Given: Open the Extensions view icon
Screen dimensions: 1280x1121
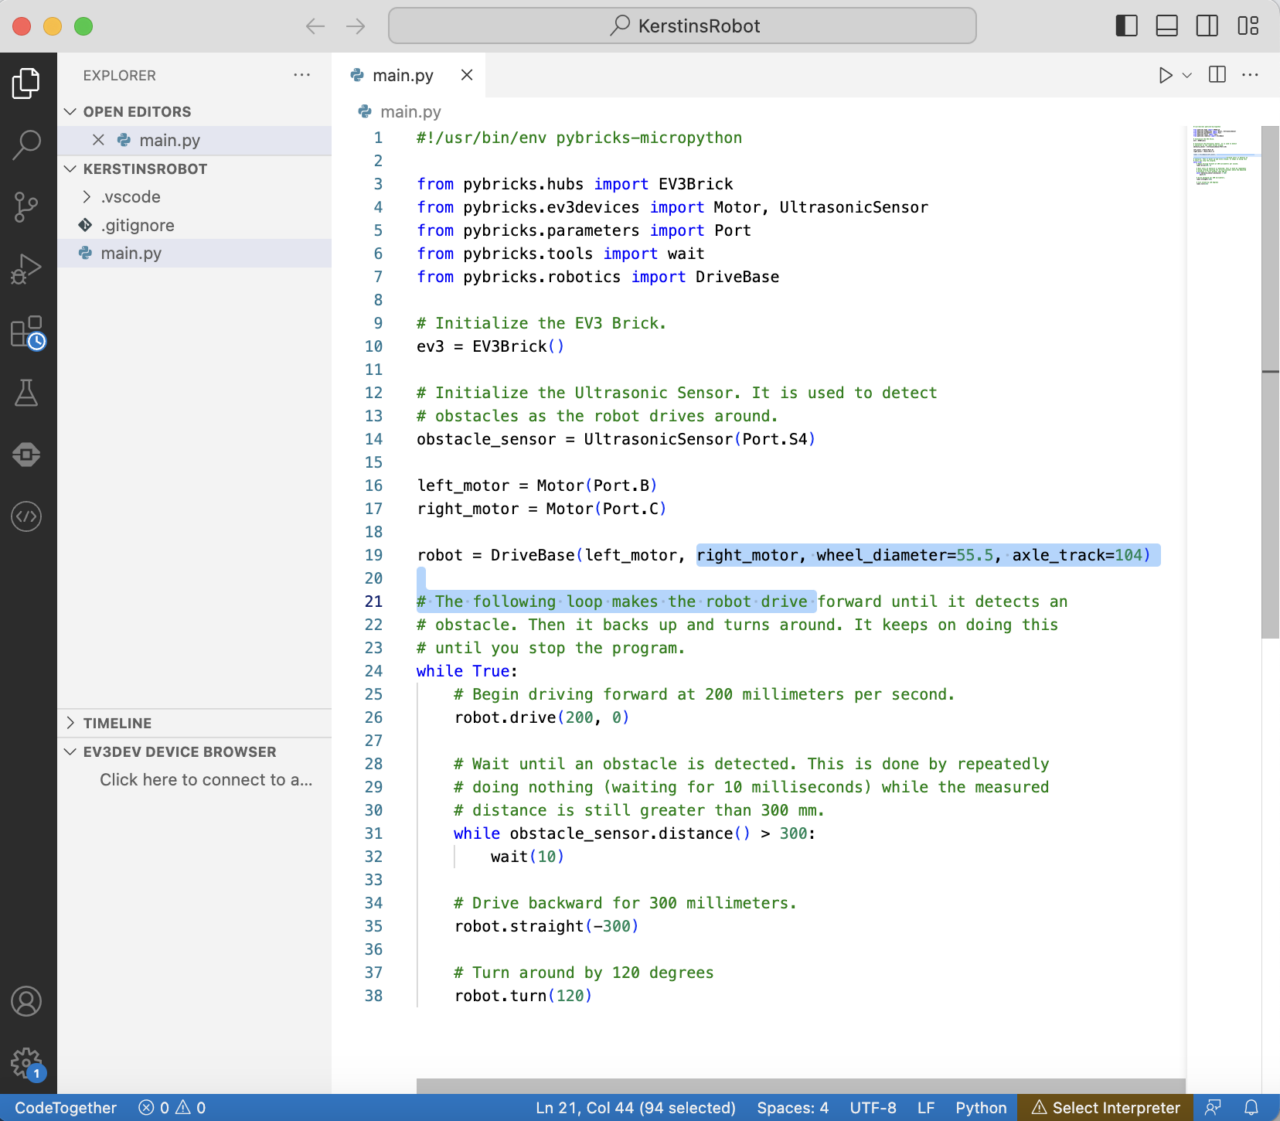Looking at the screenshot, I should (27, 332).
